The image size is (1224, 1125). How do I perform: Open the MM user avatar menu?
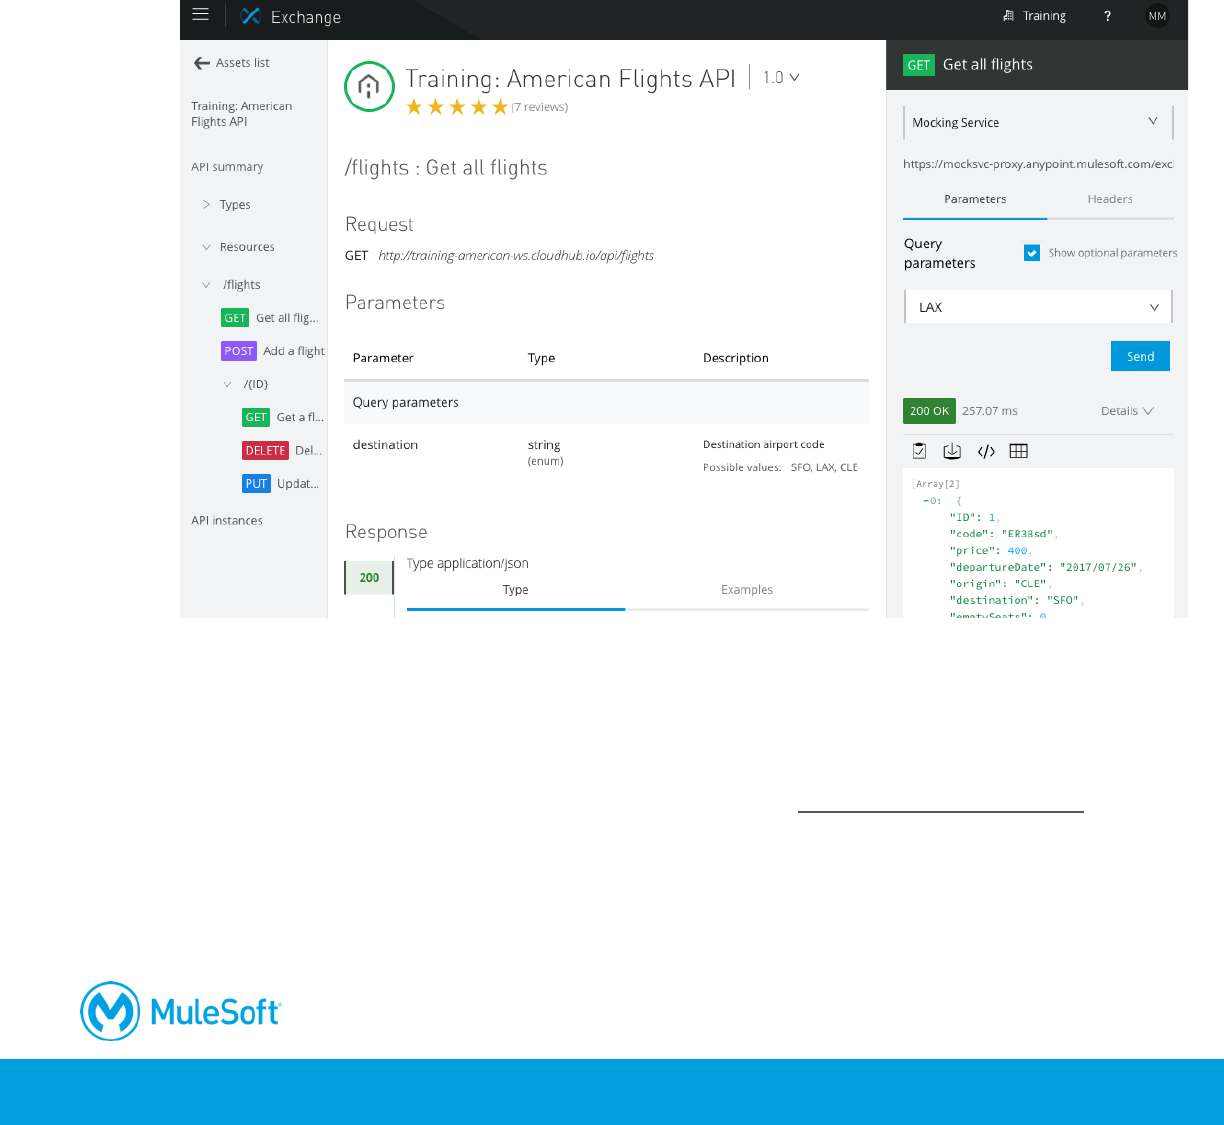(1157, 16)
